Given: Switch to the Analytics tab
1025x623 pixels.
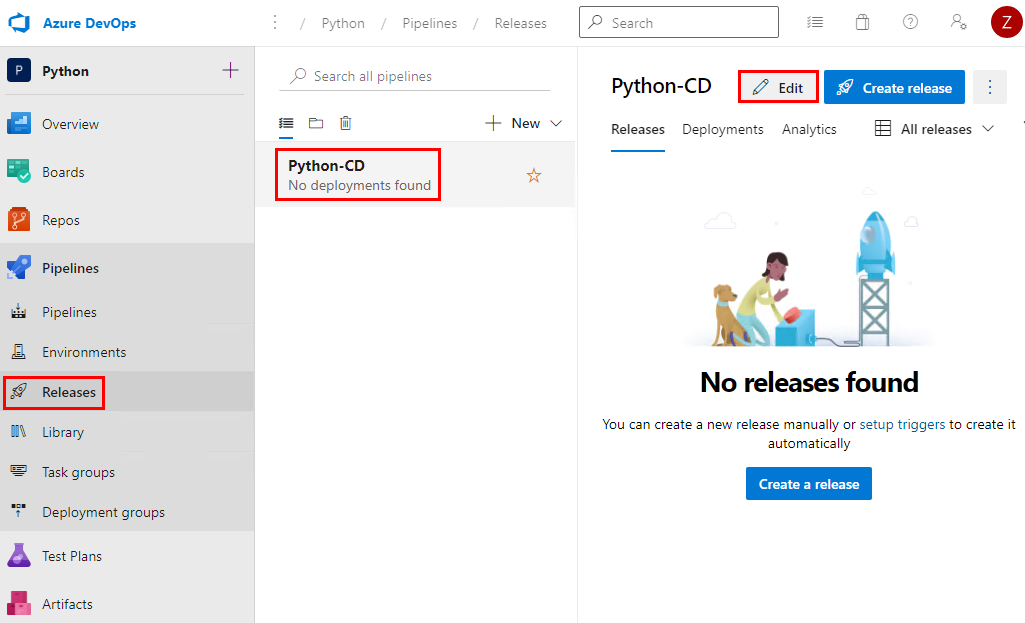Looking at the screenshot, I should click(809, 129).
